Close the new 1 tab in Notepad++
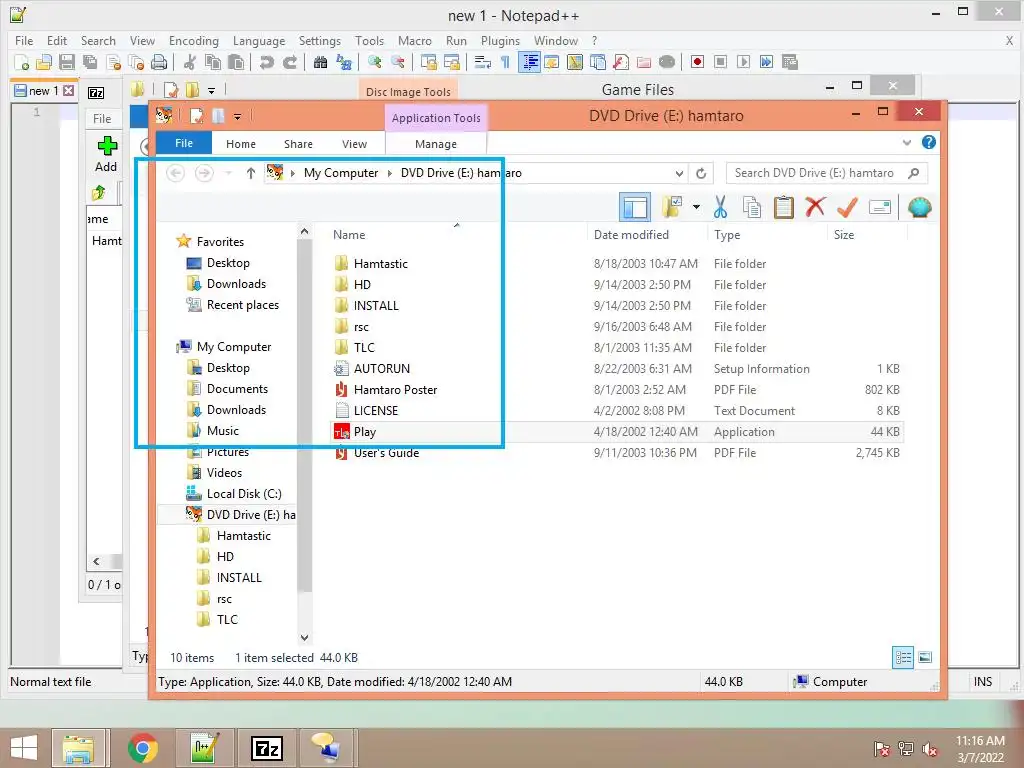The height and width of the screenshot is (768, 1024). (x=68, y=91)
